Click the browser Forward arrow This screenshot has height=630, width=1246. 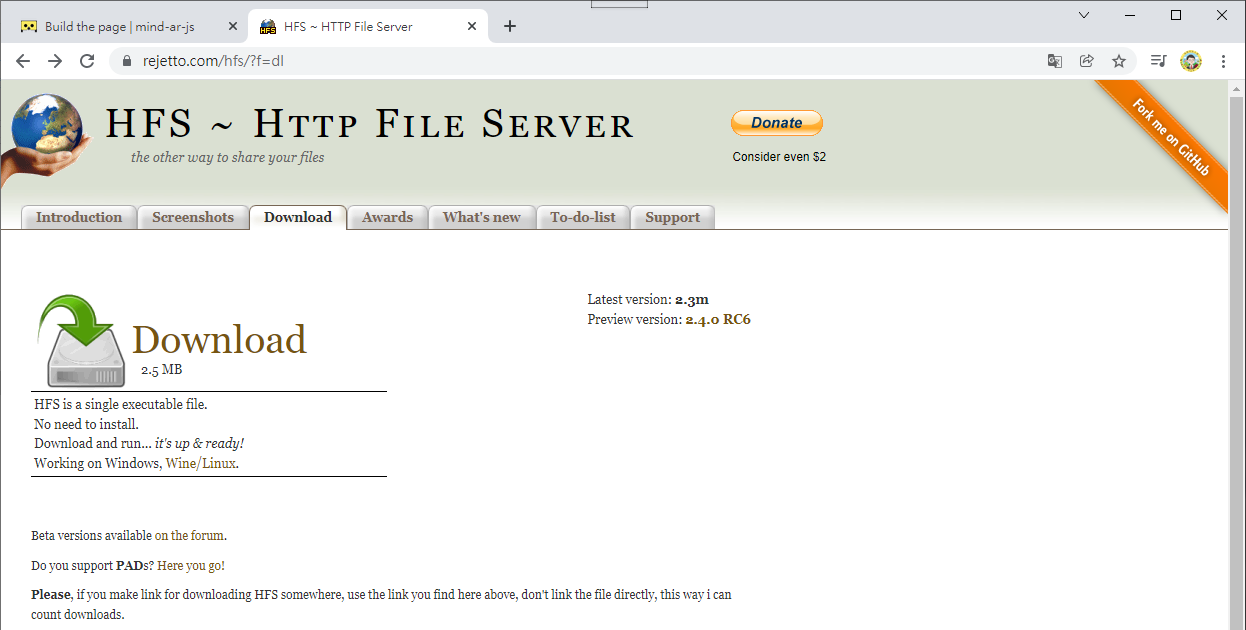[55, 61]
